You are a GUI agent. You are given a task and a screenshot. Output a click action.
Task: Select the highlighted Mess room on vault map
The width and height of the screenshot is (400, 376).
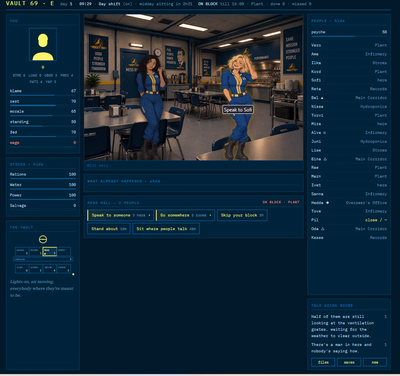50,251
